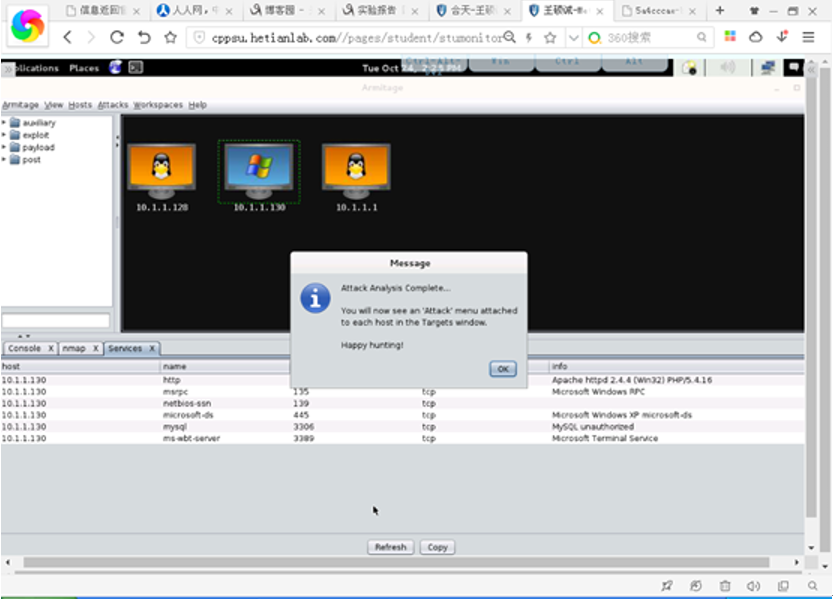Viewport: 833px width, 599px height.
Task: Open the Workspaces menu
Action: pos(158,105)
